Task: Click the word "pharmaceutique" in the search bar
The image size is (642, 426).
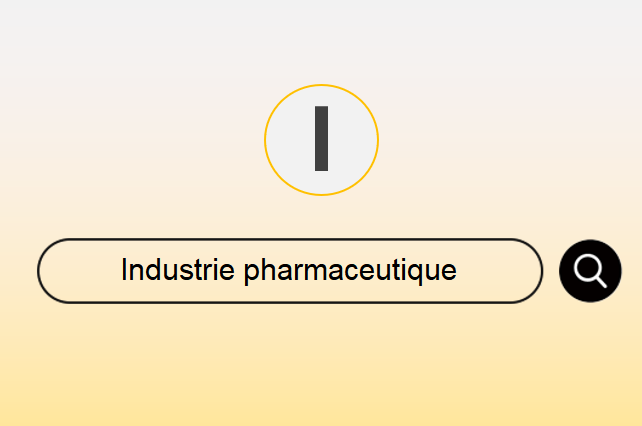Action: [350, 271]
